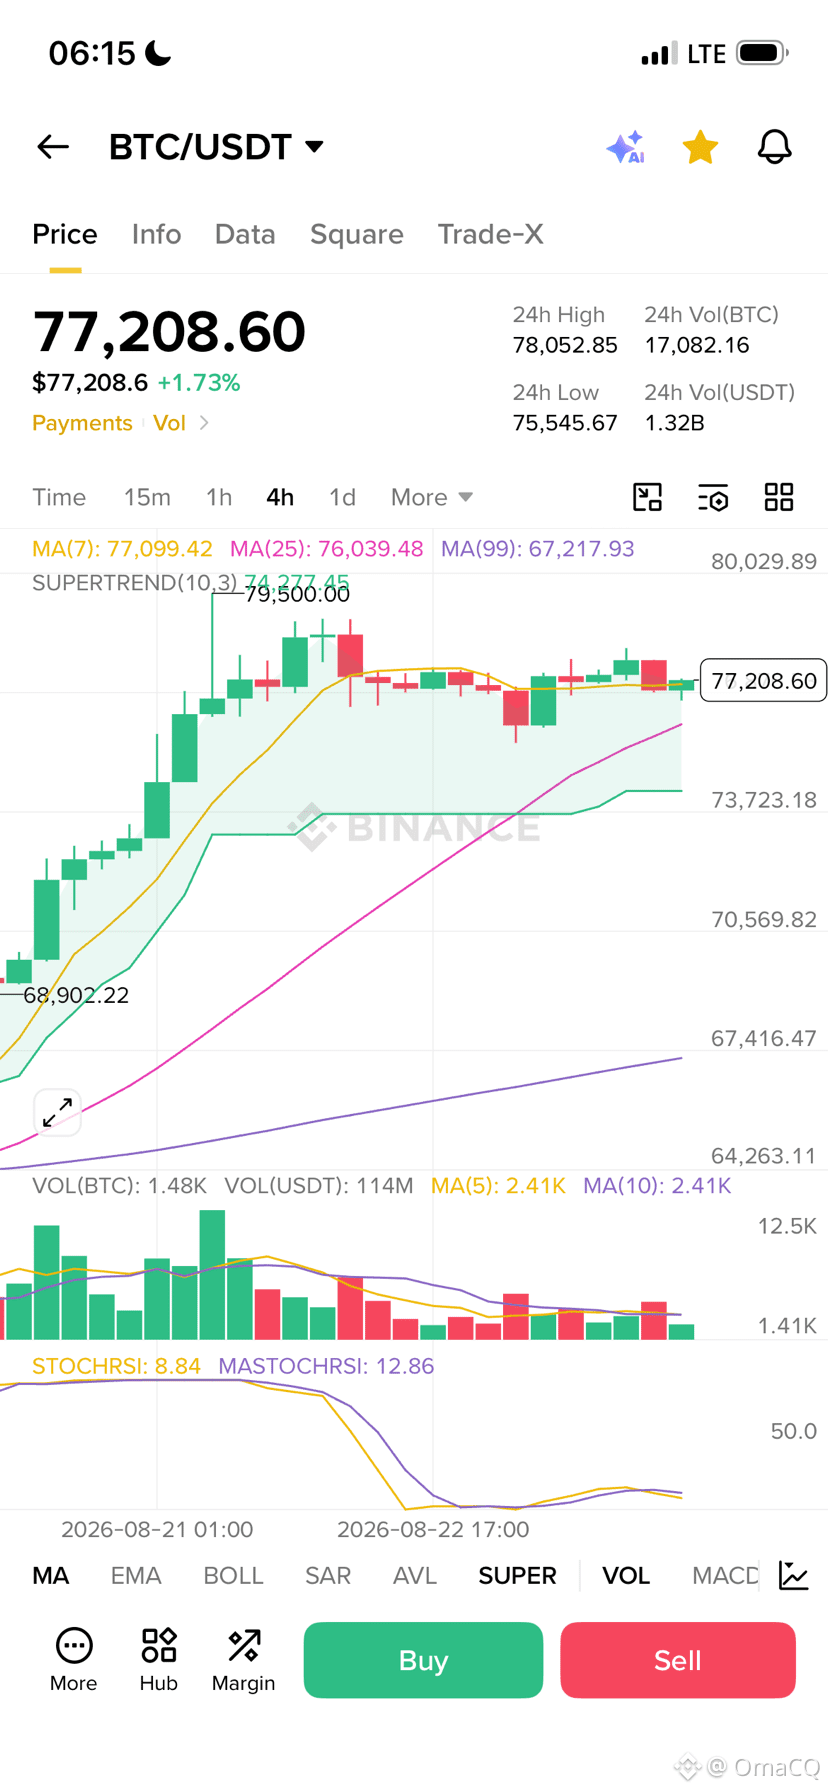The width and height of the screenshot is (828, 1792).
Task: Tap the 79,500.00 high marker on chart
Action: [x=297, y=594]
